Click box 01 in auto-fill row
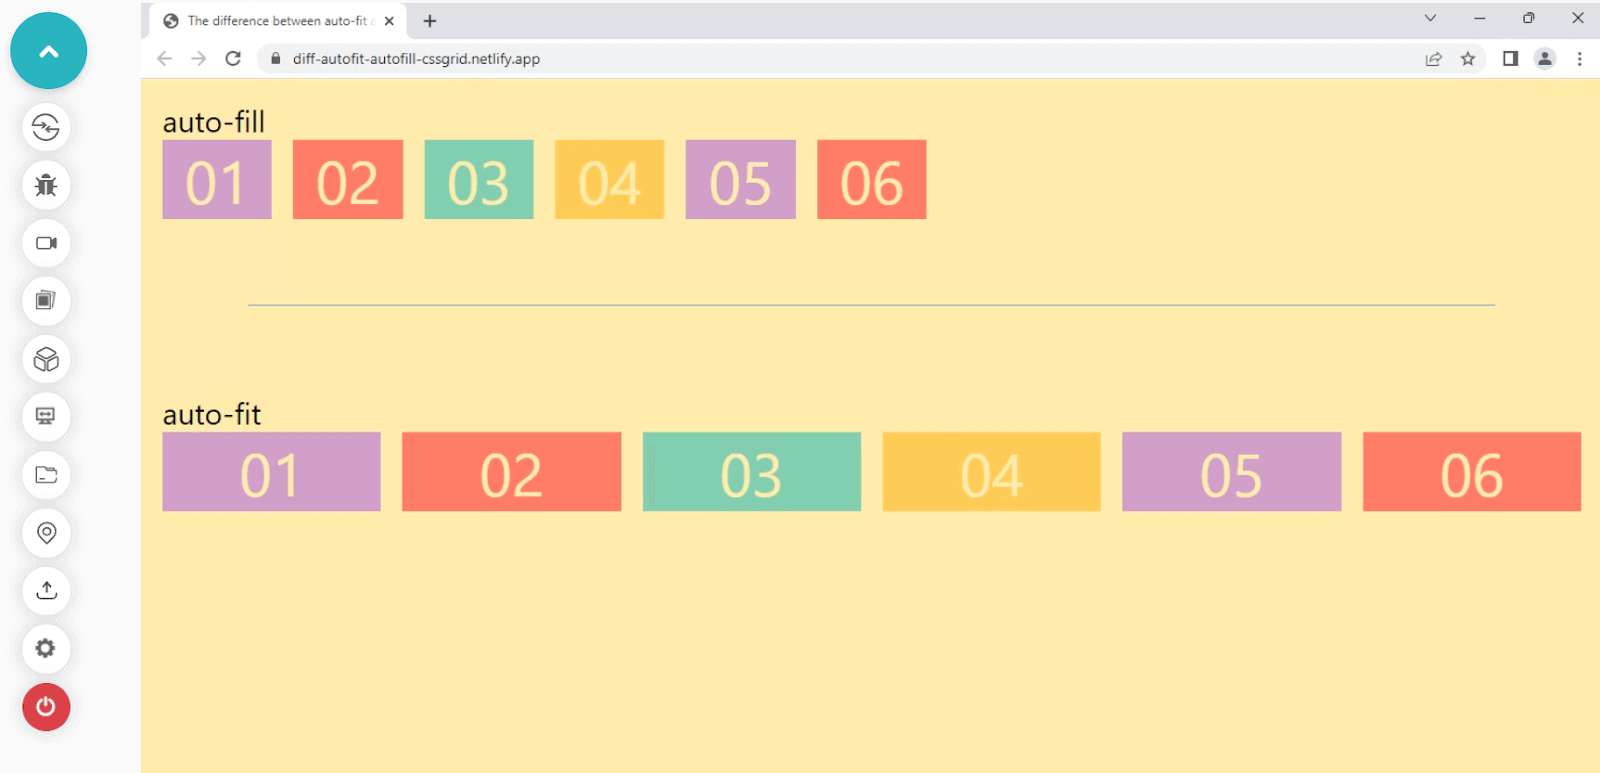Viewport: 1600px width, 773px height. [x=217, y=180]
